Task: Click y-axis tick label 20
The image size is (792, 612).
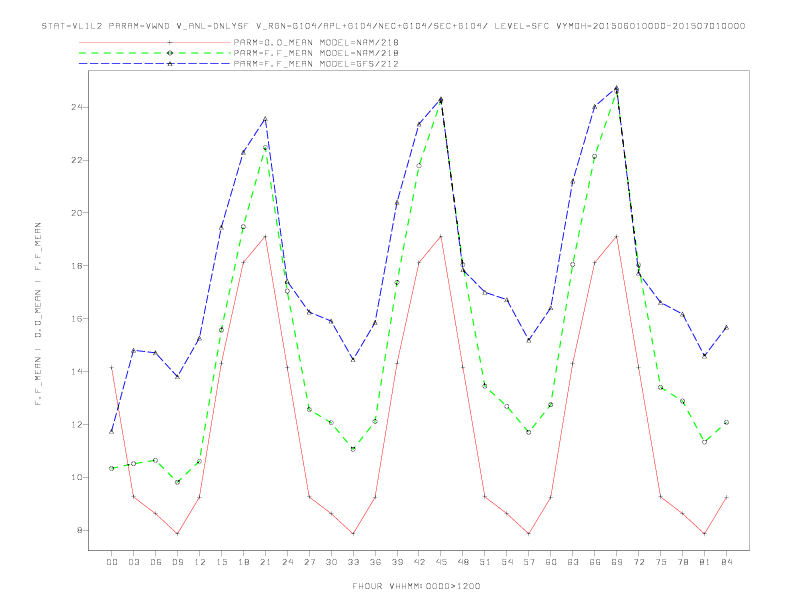Action: pos(77,213)
